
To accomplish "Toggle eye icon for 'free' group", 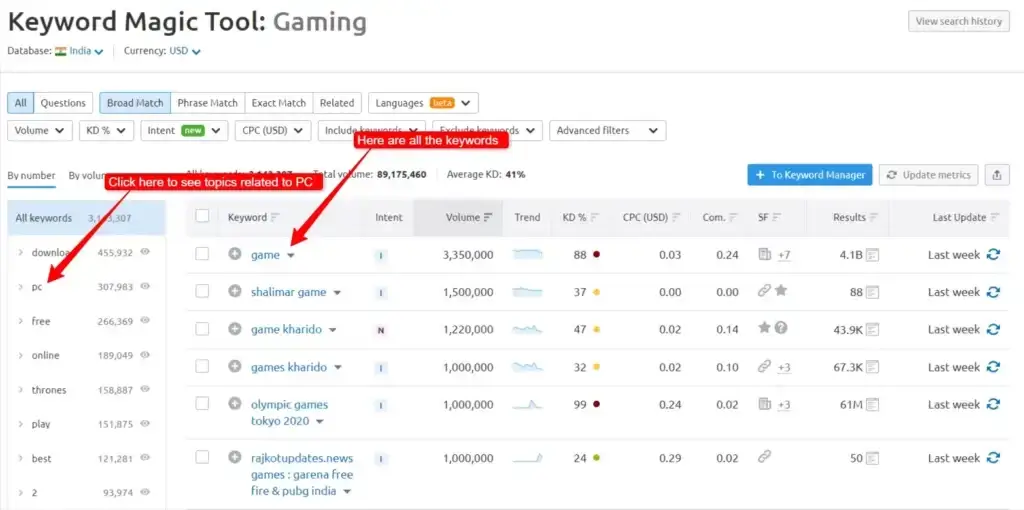I will pos(145,321).
